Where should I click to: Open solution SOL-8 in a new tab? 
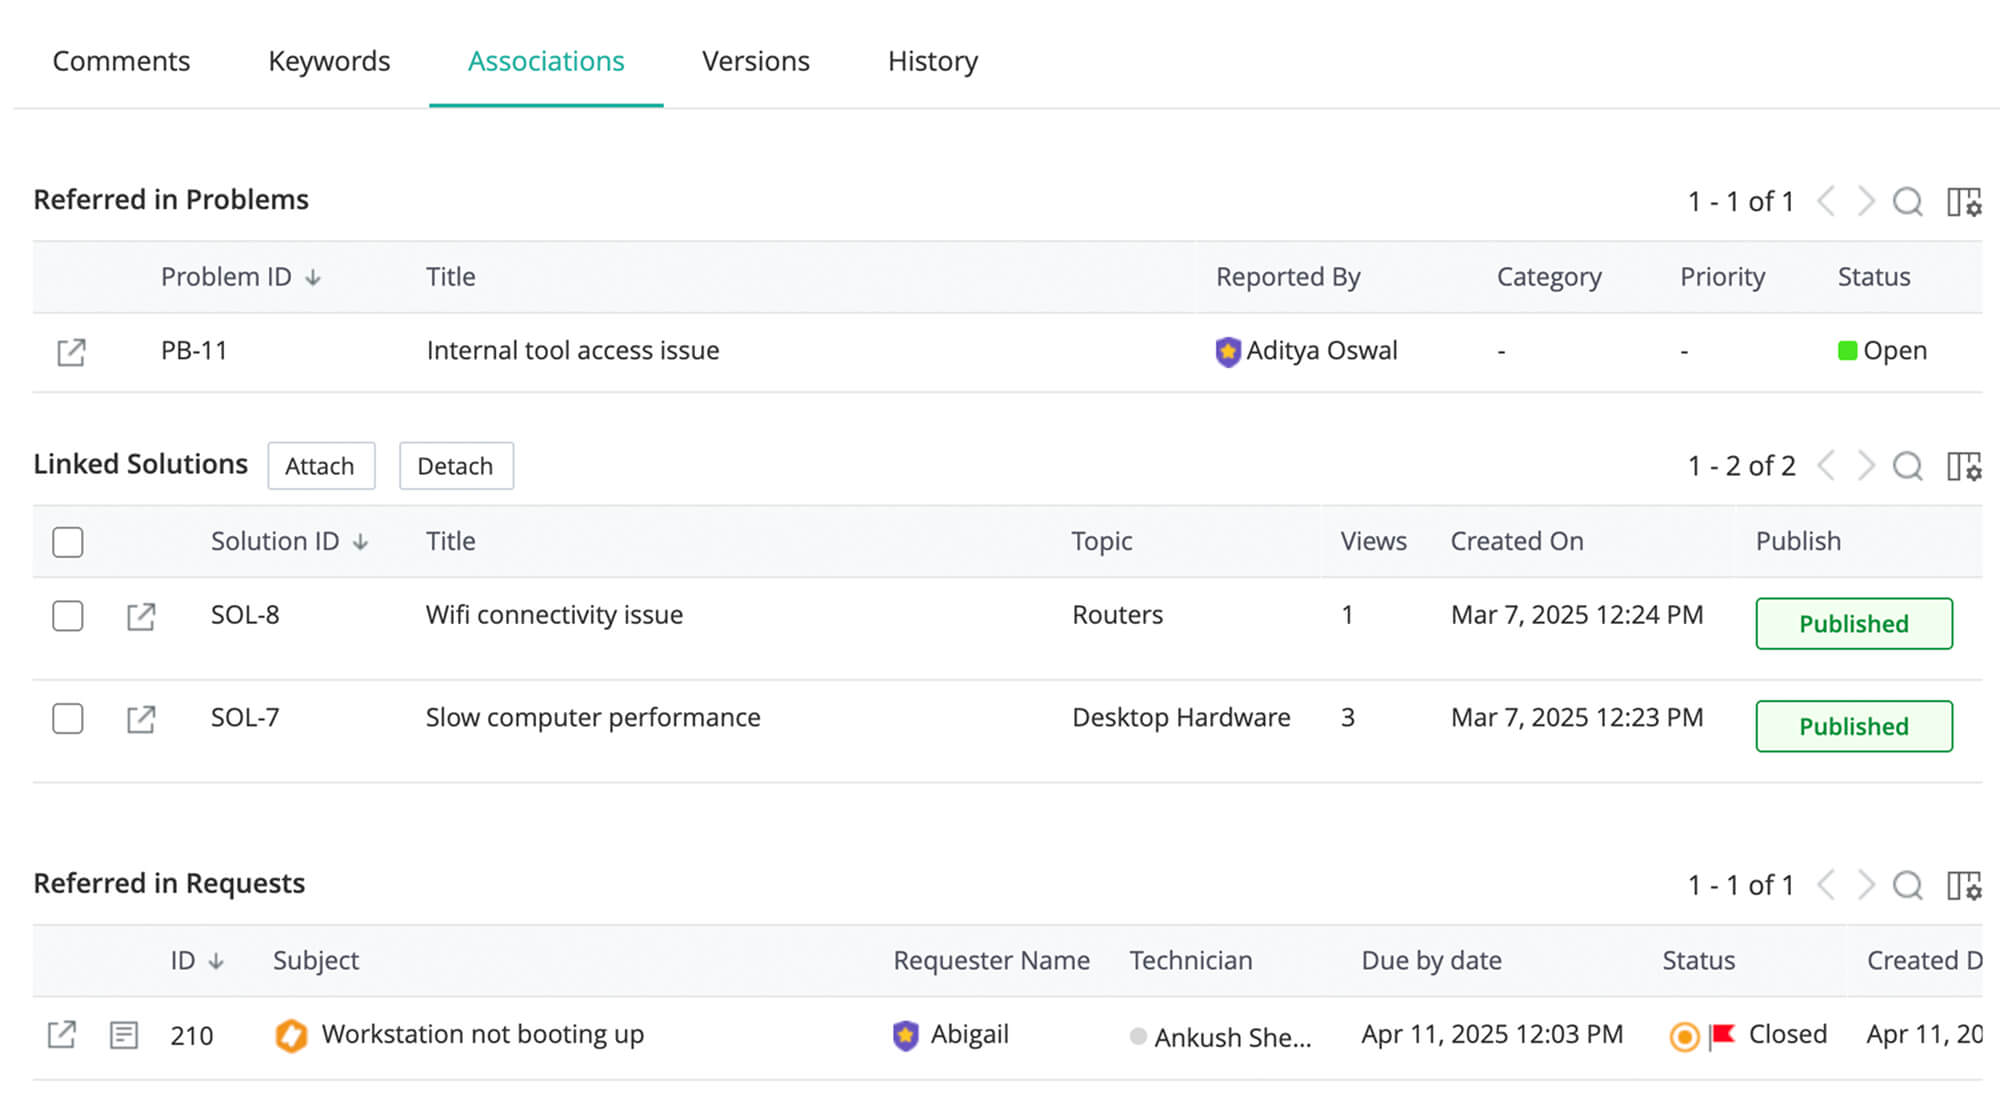click(x=142, y=617)
